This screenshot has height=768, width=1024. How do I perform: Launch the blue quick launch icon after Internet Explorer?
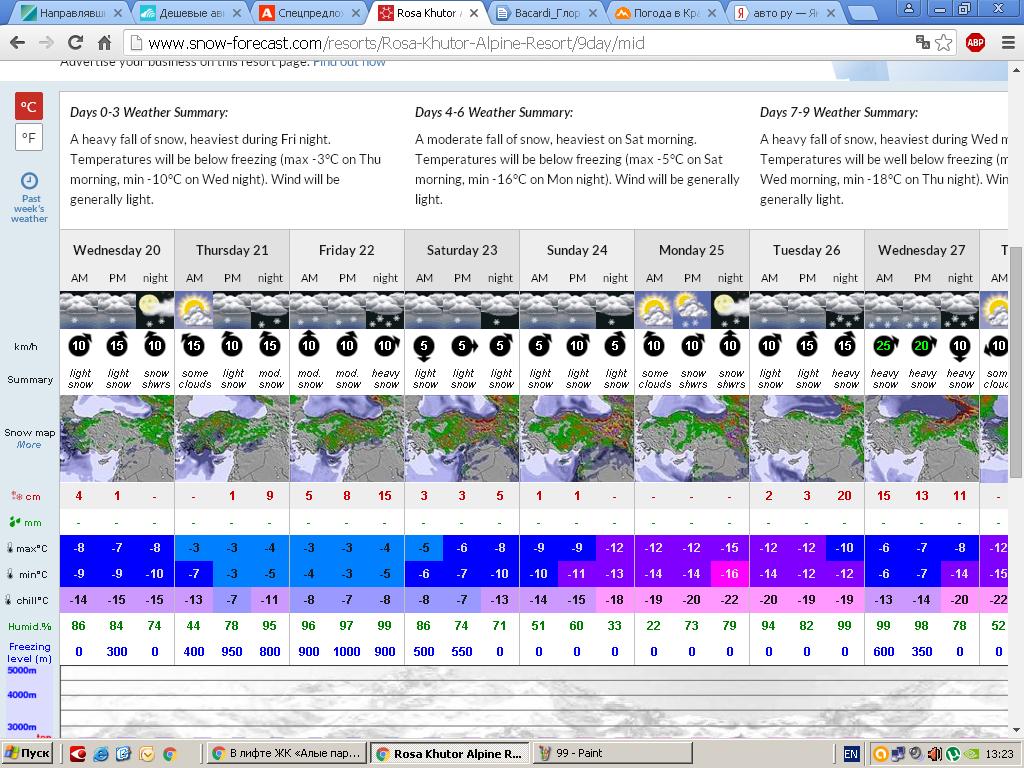(123, 754)
